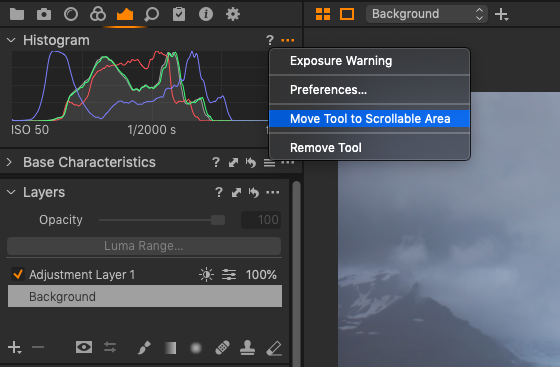Open the Background layer selector dropdown

427,14
